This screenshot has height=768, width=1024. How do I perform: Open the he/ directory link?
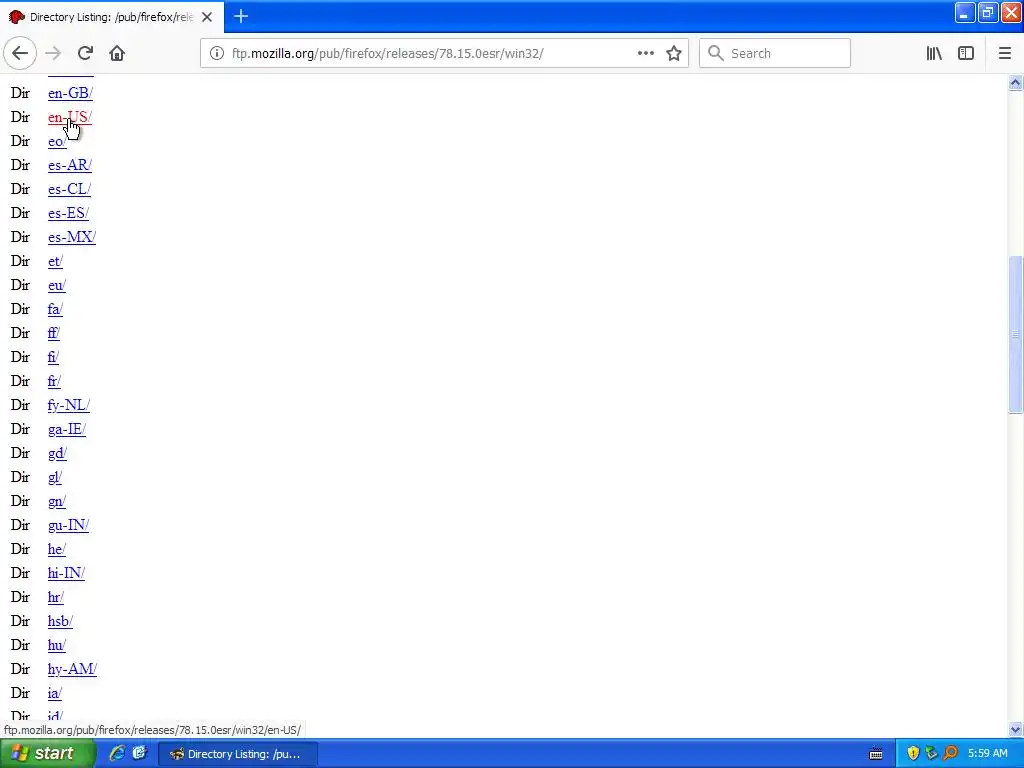coord(57,549)
